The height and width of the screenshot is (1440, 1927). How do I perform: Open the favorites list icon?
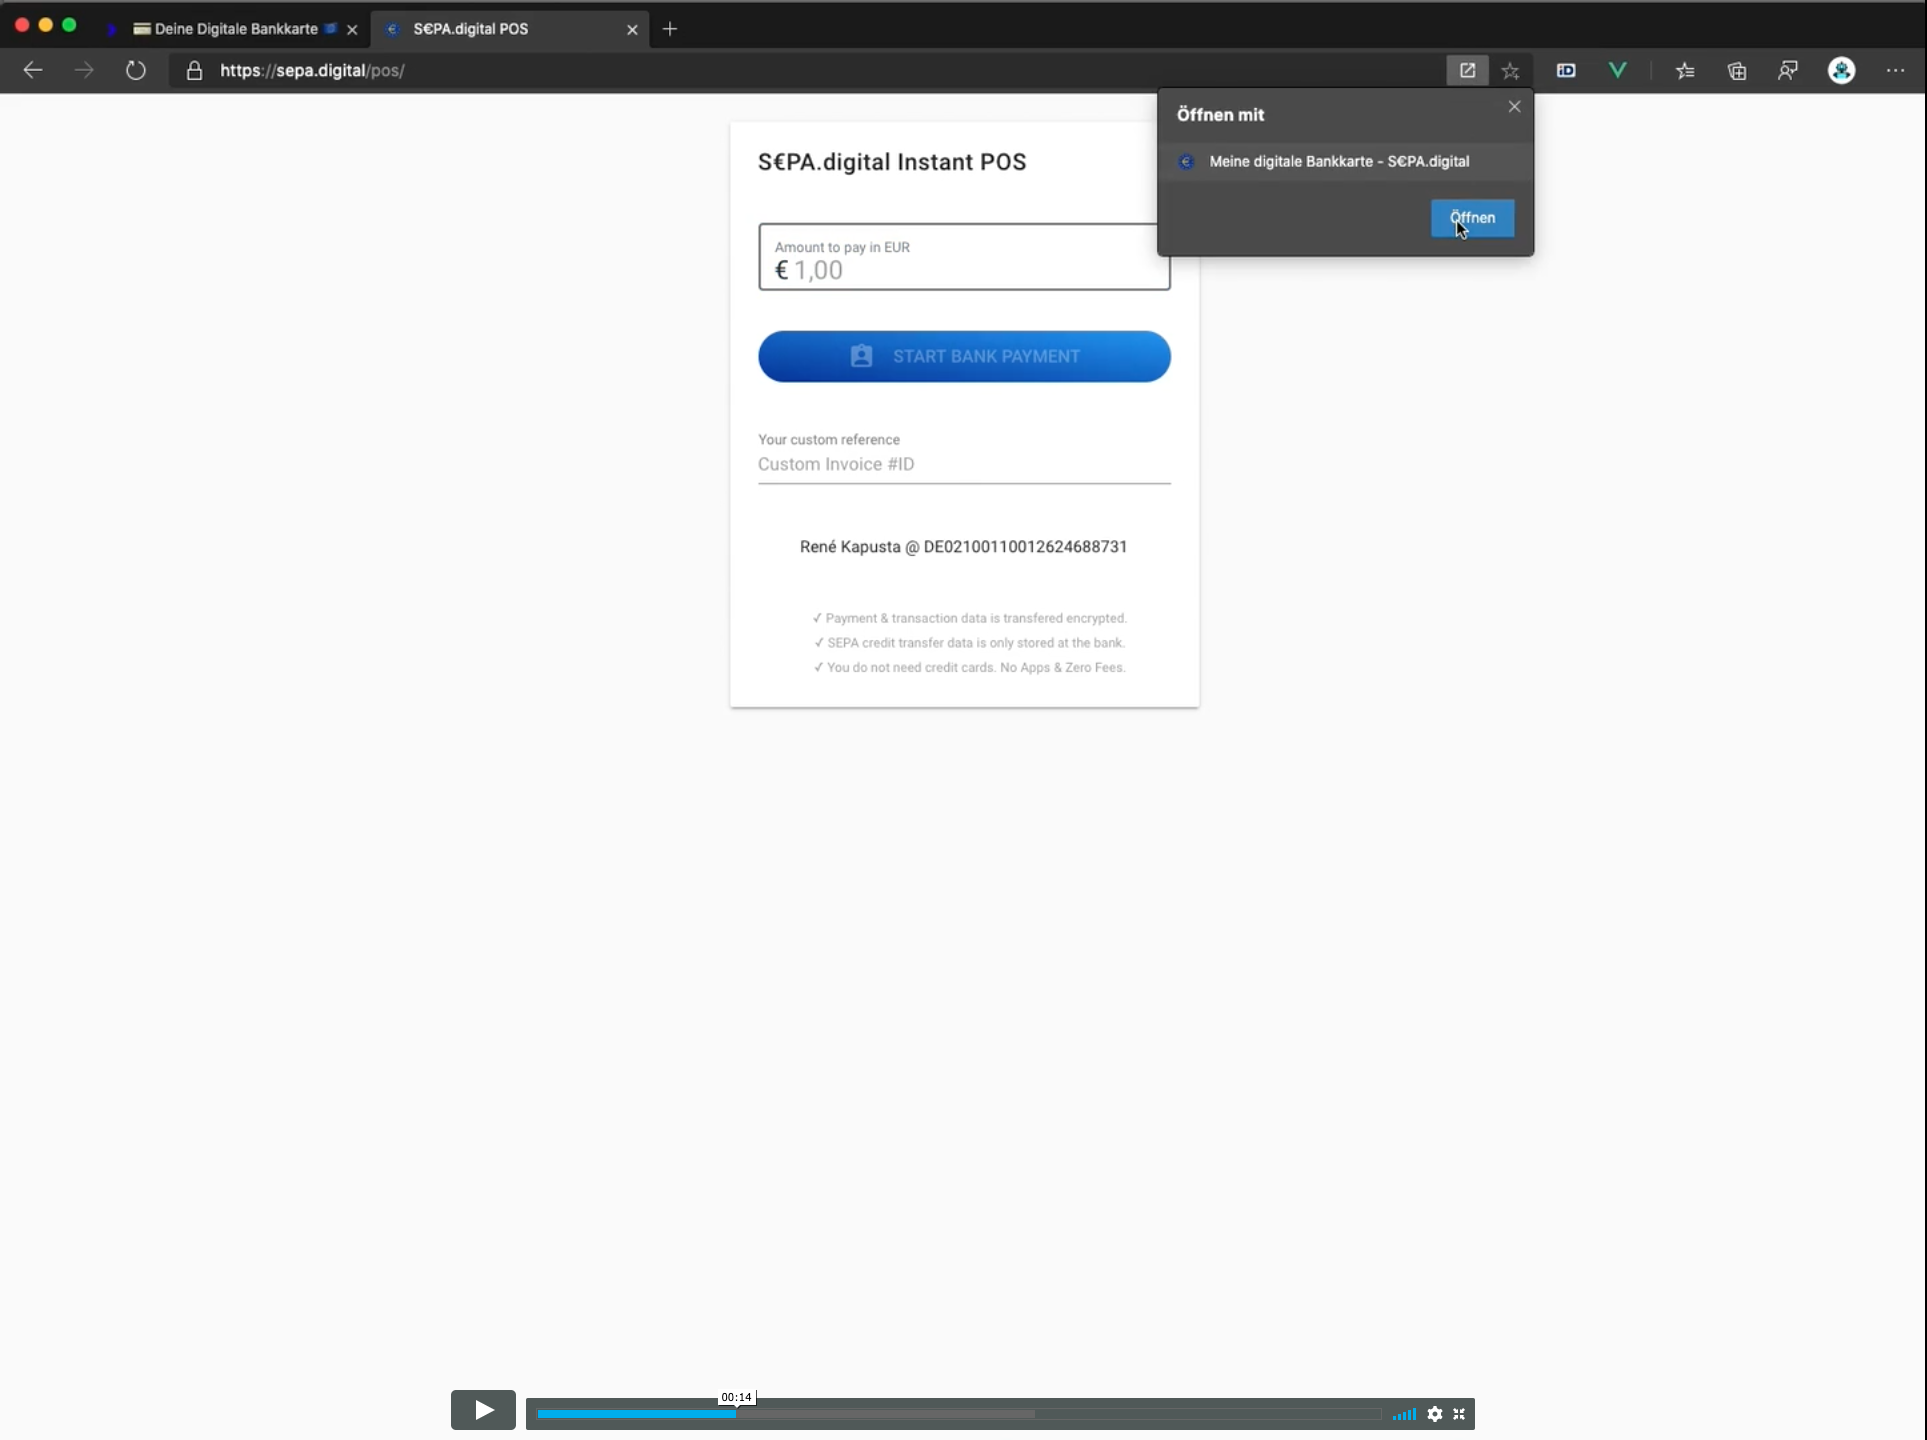point(1685,70)
